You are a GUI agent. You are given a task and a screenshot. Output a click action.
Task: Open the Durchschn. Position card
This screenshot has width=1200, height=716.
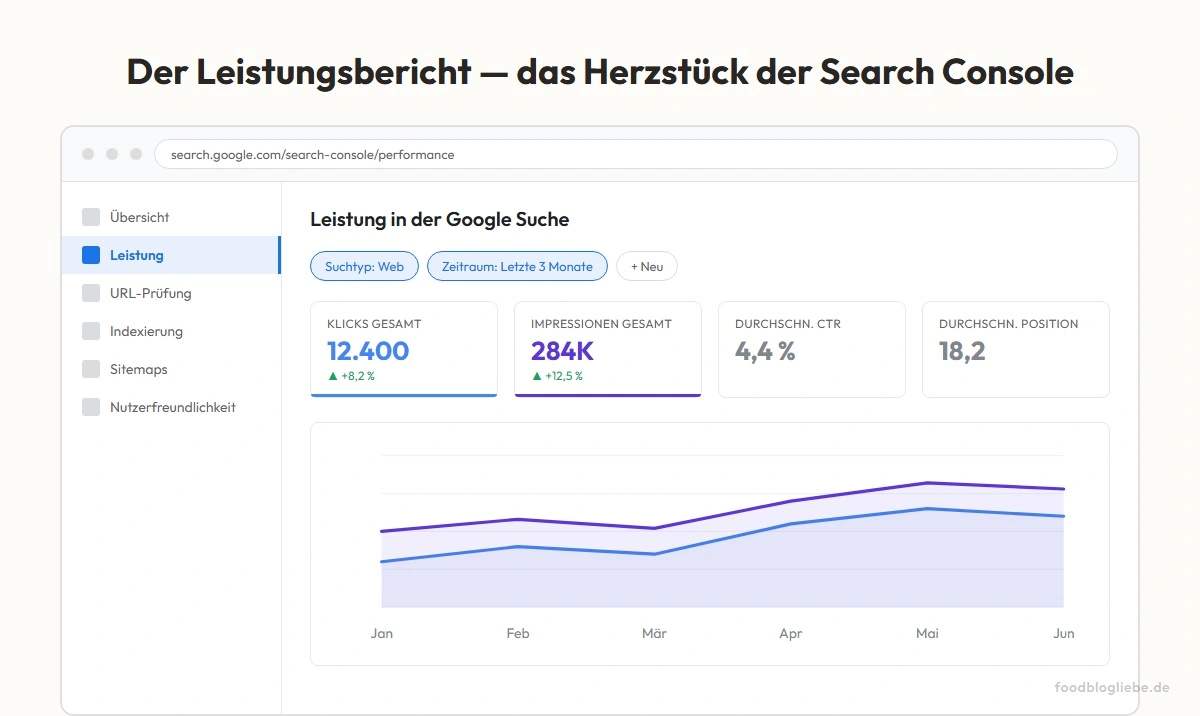click(x=1015, y=349)
